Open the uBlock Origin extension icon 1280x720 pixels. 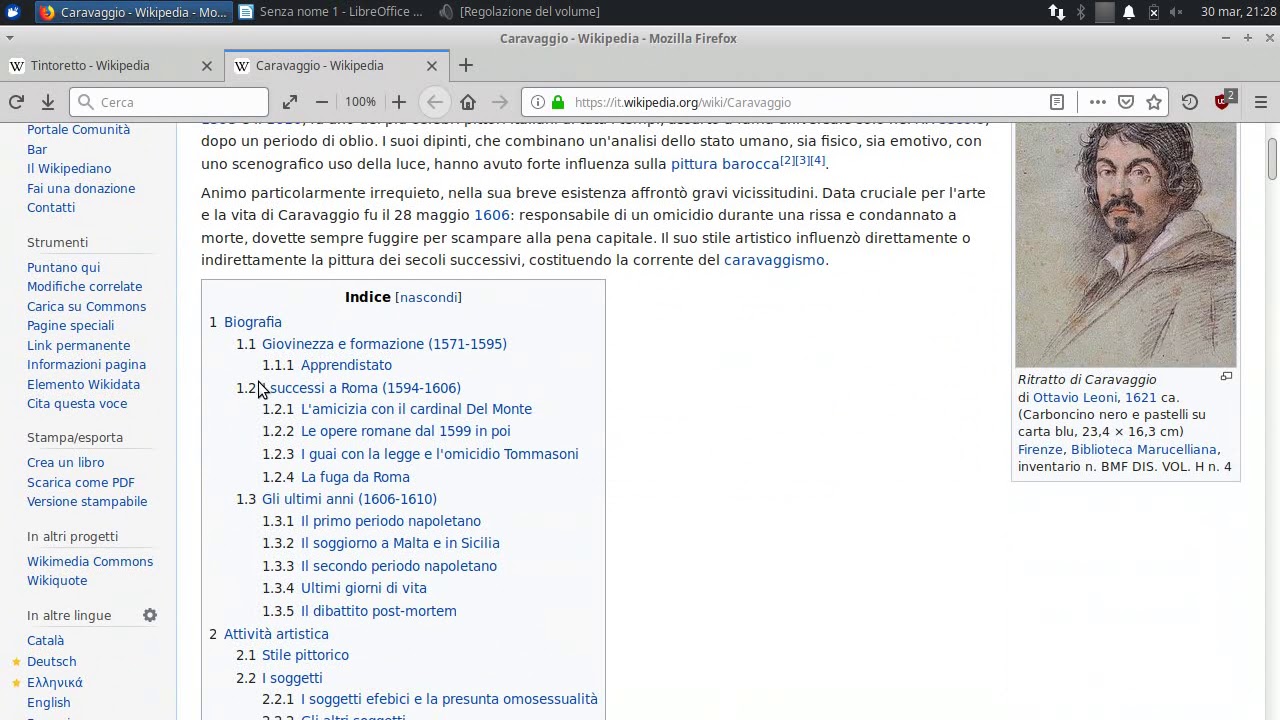(x=1224, y=101)
